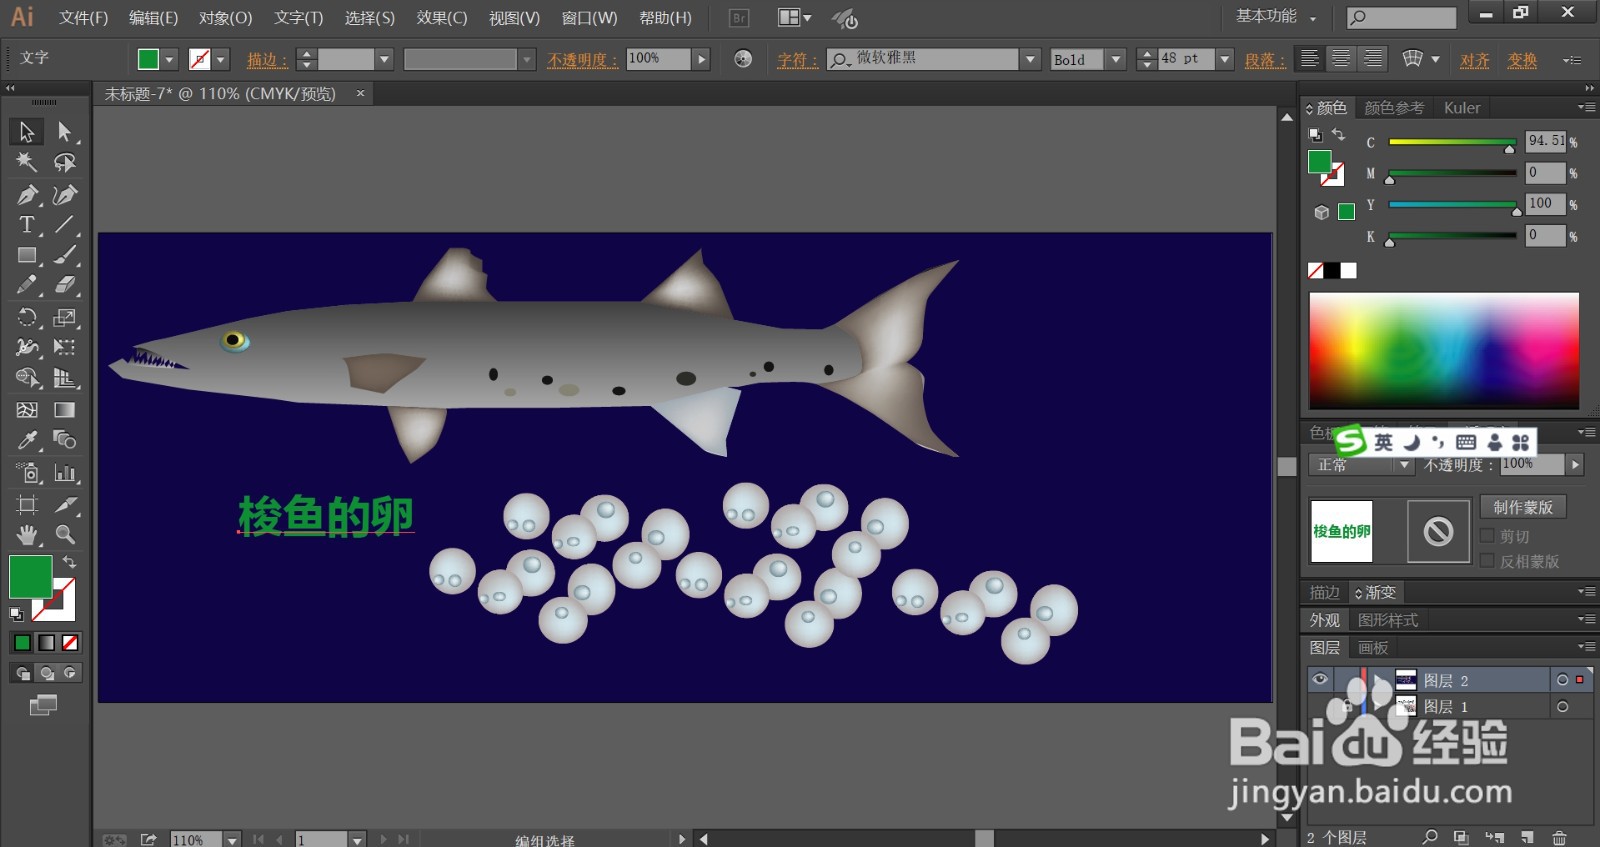1600x847 pixels.
Task: Select the Mesh tool
Action: [x=27, y=409]
